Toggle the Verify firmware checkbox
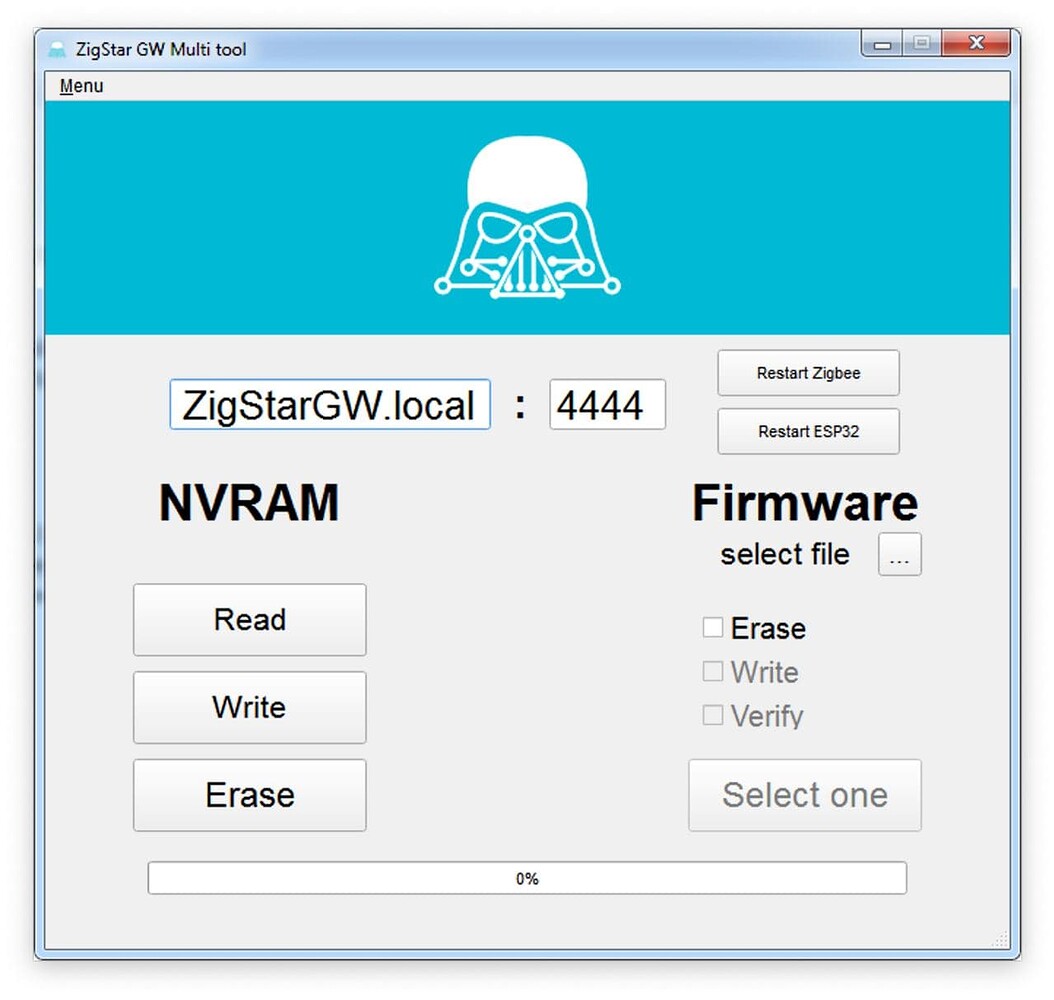1054x1000 pixels. [713, 715]
